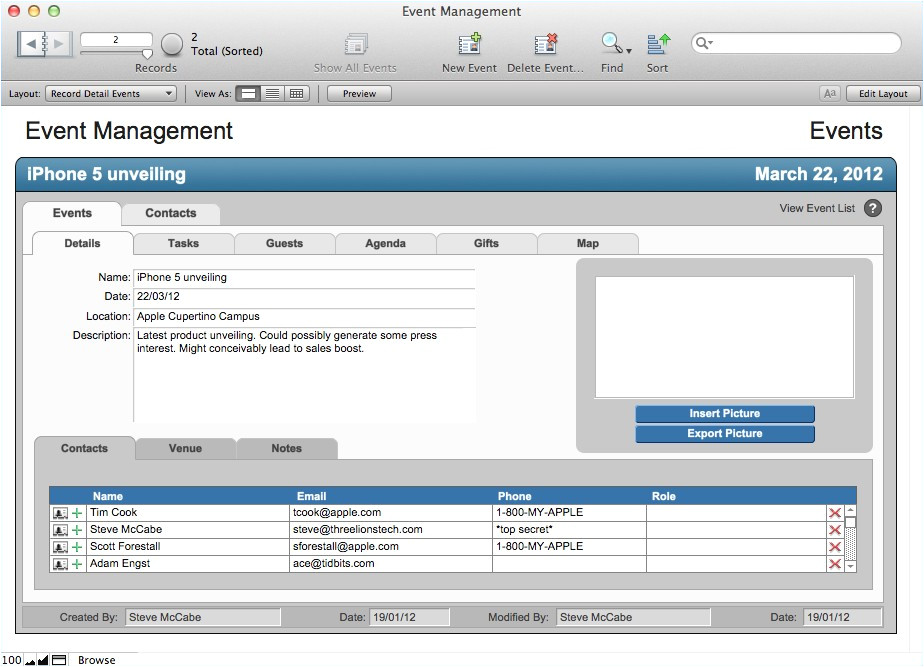Open the Layout dropdown menu

[x=111, y=94]
